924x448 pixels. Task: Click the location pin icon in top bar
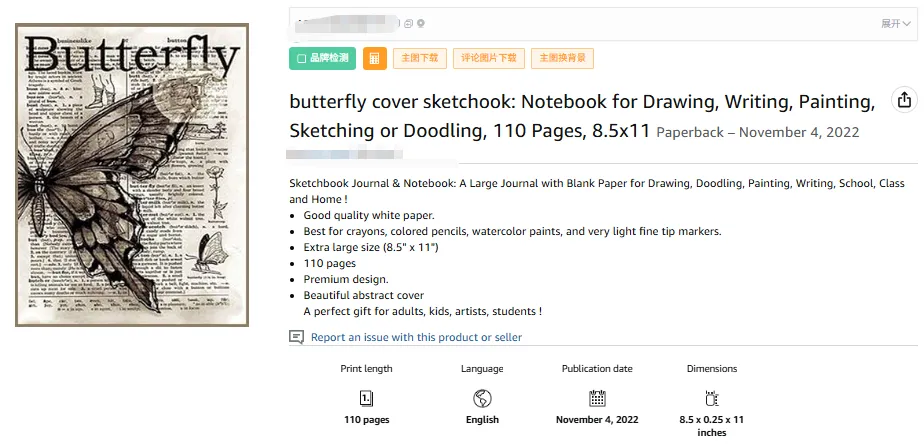[421, 23]
